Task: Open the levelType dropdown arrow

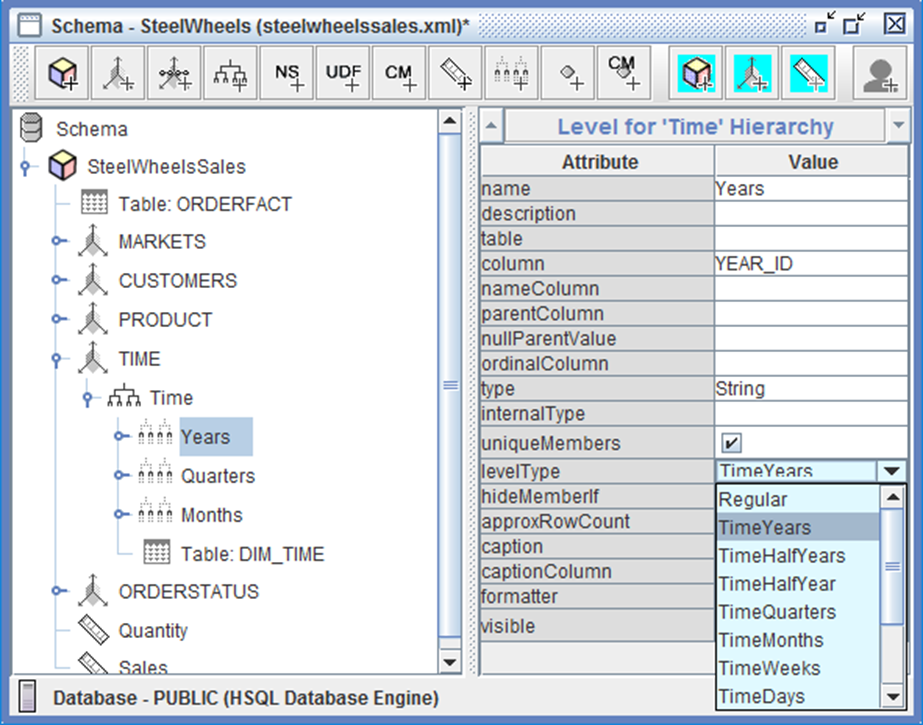Action: [891, 471]
